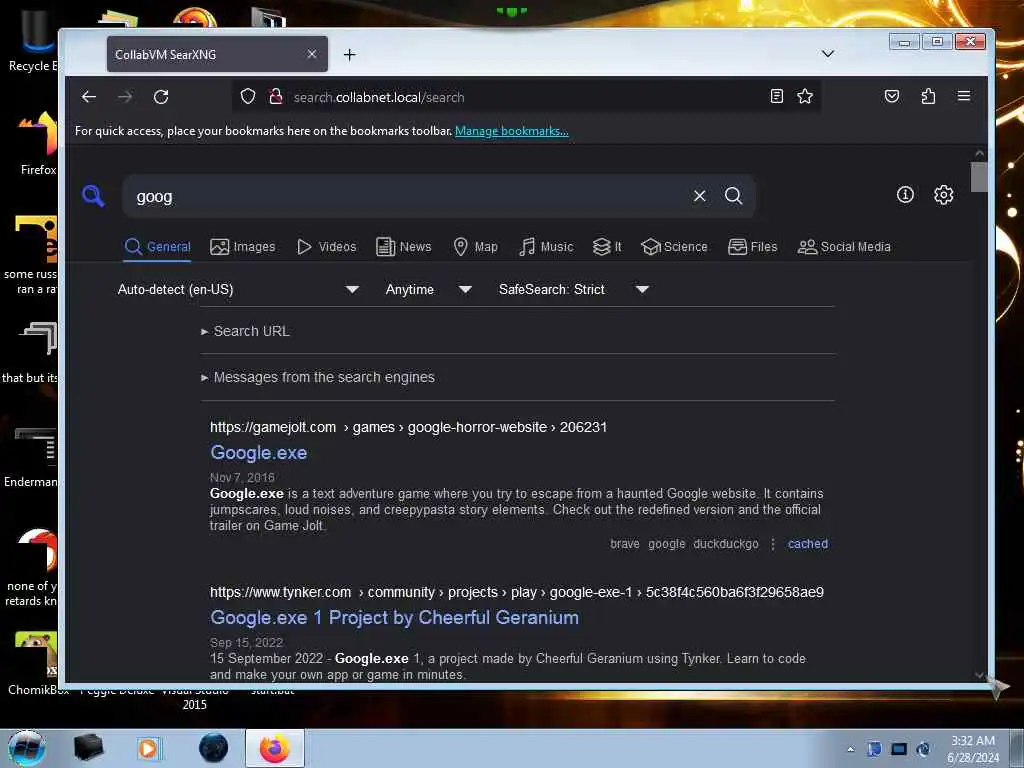The image size is (1024, 768).
Task: Switch to the Music category
Action: point(546,247)
